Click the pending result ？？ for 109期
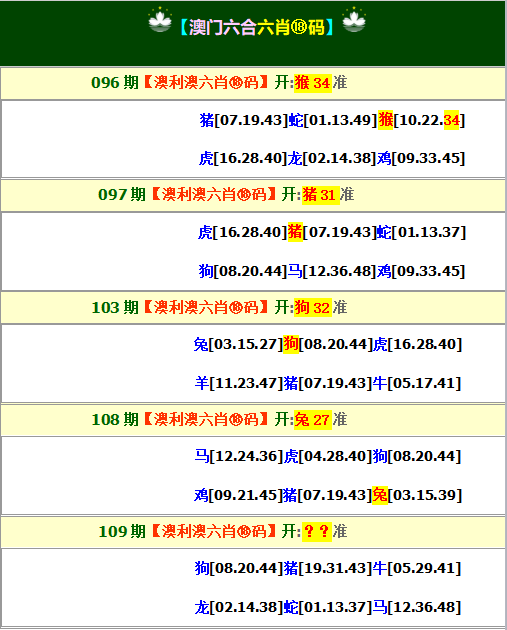The width and height of the screenshot is (507, 630). point(317,532)
